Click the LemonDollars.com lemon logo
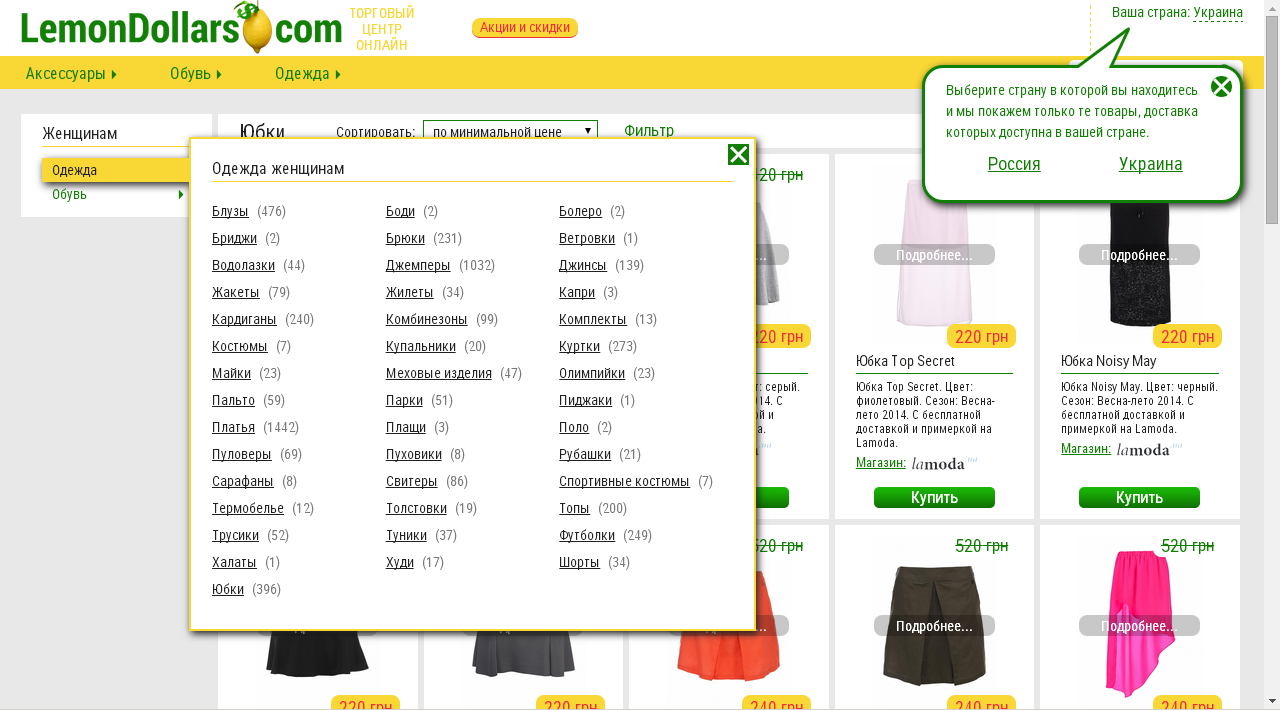The height and width of the screenshot is (710, 1280). point(181,28)
